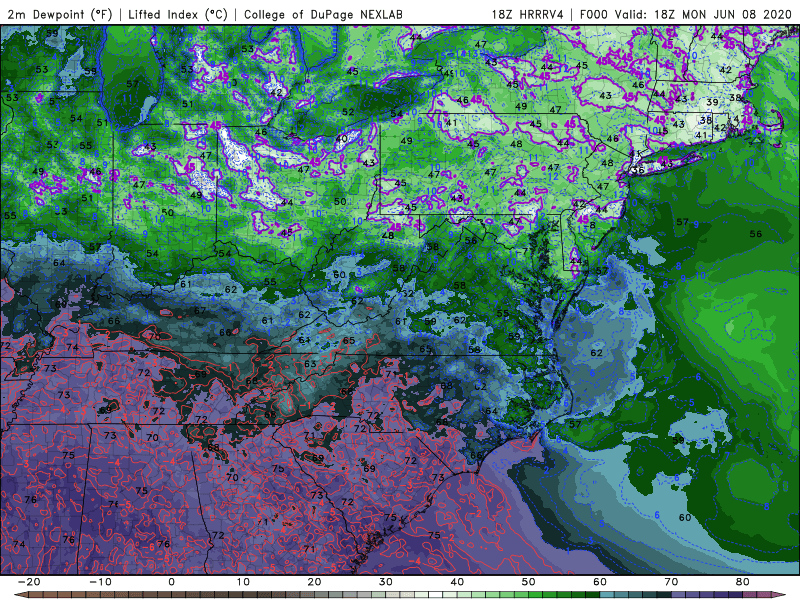This screenshot has height=600, width=800.
Task: Click the 60 label on the color scale
Action: click(600, 582)
